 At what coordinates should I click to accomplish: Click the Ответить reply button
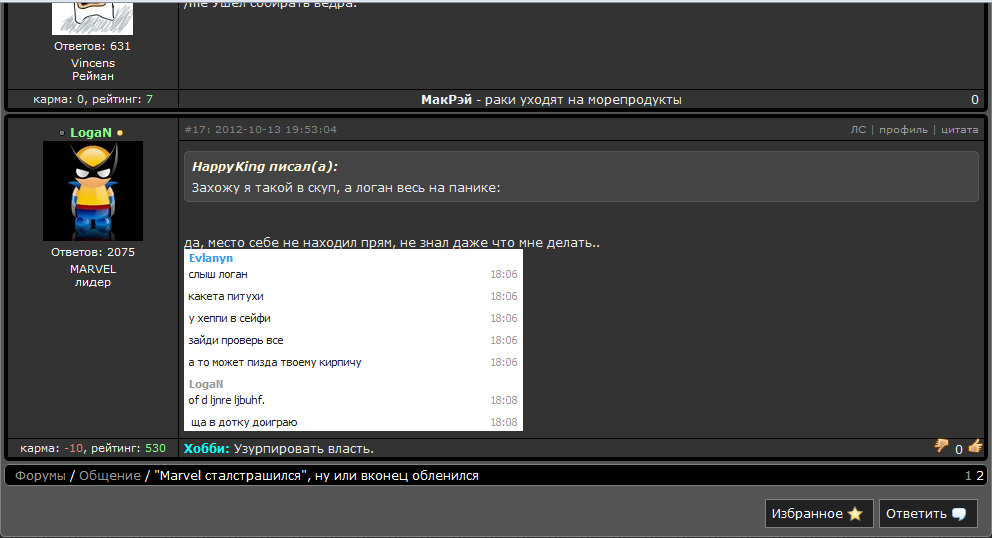pyautogui.click(x=928, y=513)
